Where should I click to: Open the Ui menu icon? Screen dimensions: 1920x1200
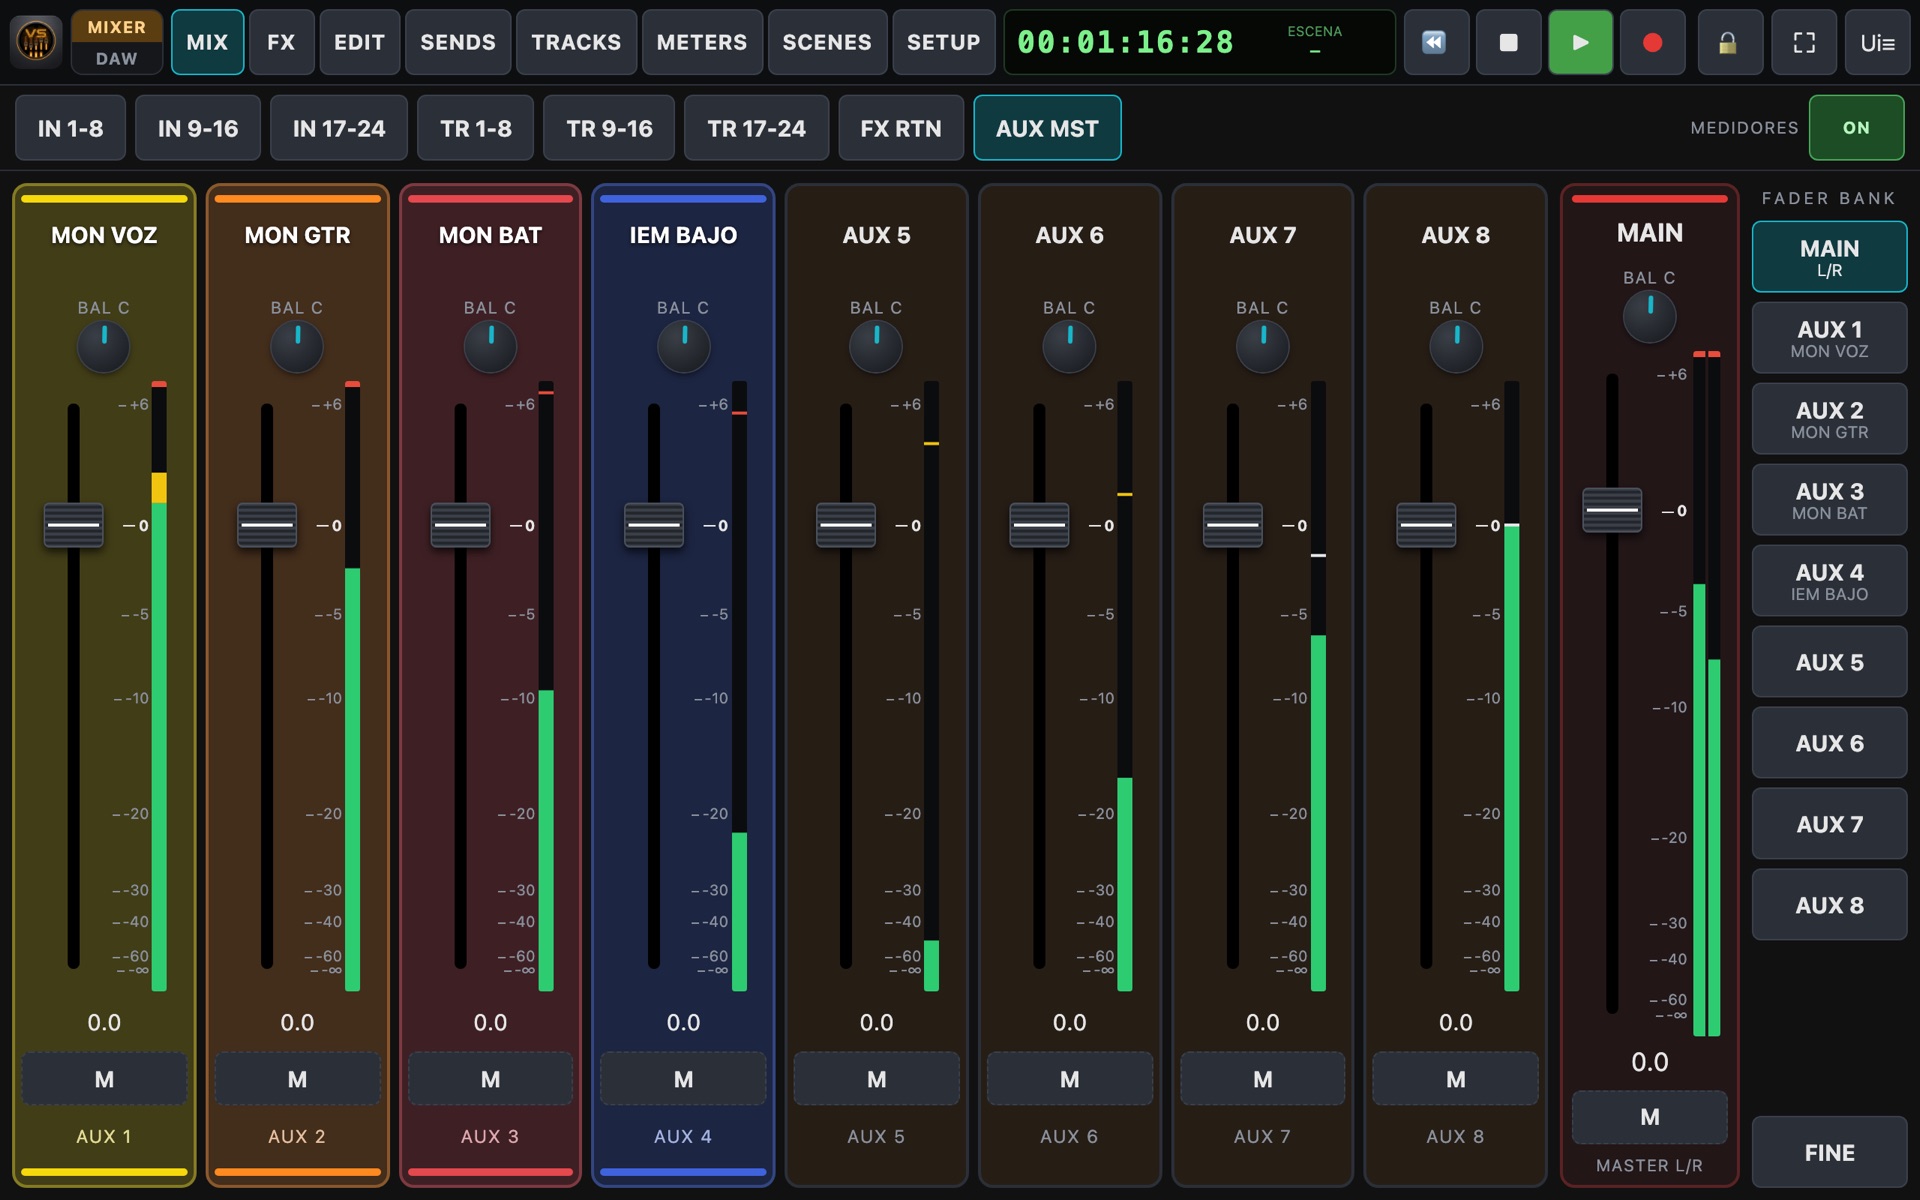1877,42
